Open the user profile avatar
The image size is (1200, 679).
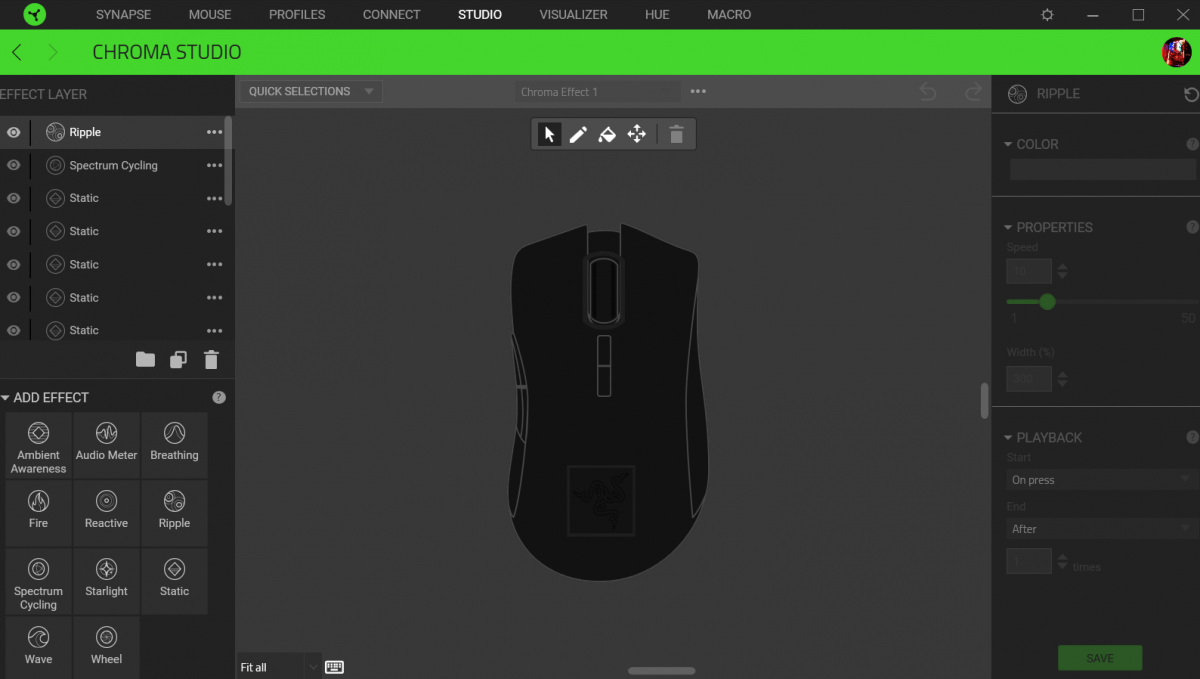pyautogui.click(x=1176, y=52)
